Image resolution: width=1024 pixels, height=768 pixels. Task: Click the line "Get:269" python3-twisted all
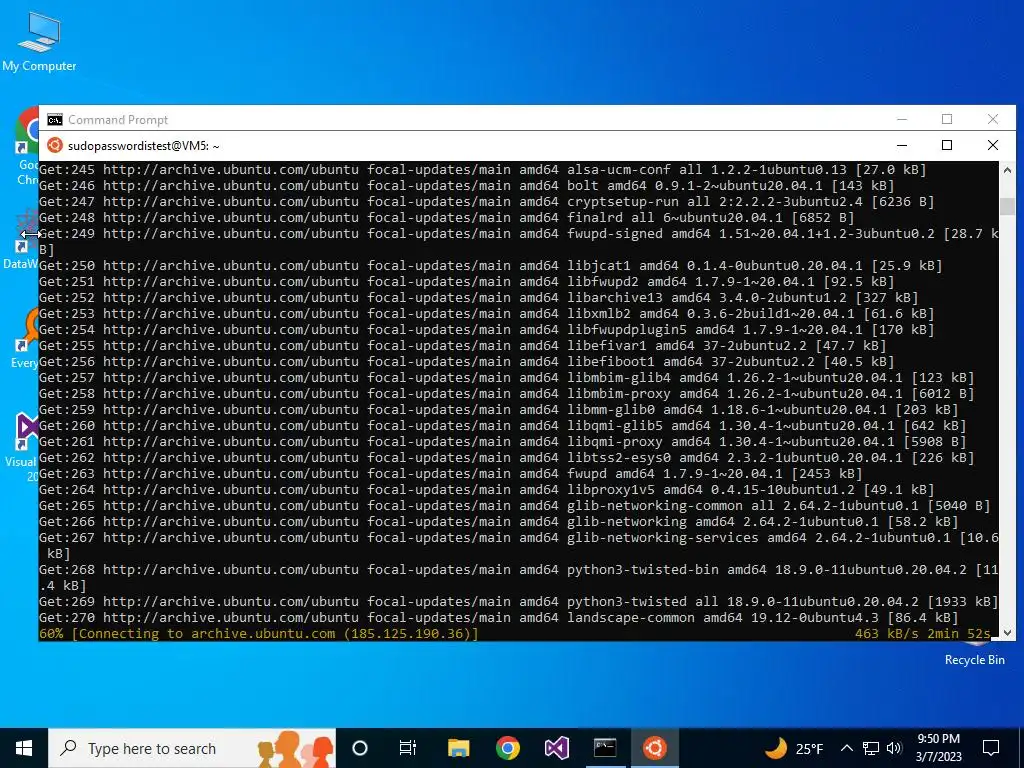pyautogui.click(x=519, y=601)
